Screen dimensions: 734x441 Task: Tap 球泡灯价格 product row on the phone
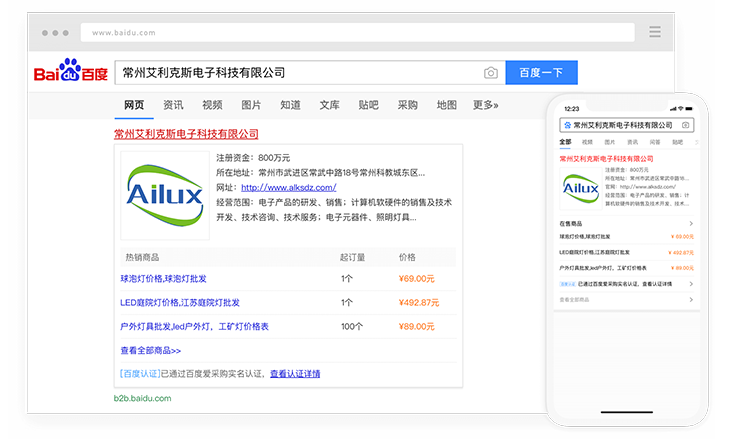(626, 236)
